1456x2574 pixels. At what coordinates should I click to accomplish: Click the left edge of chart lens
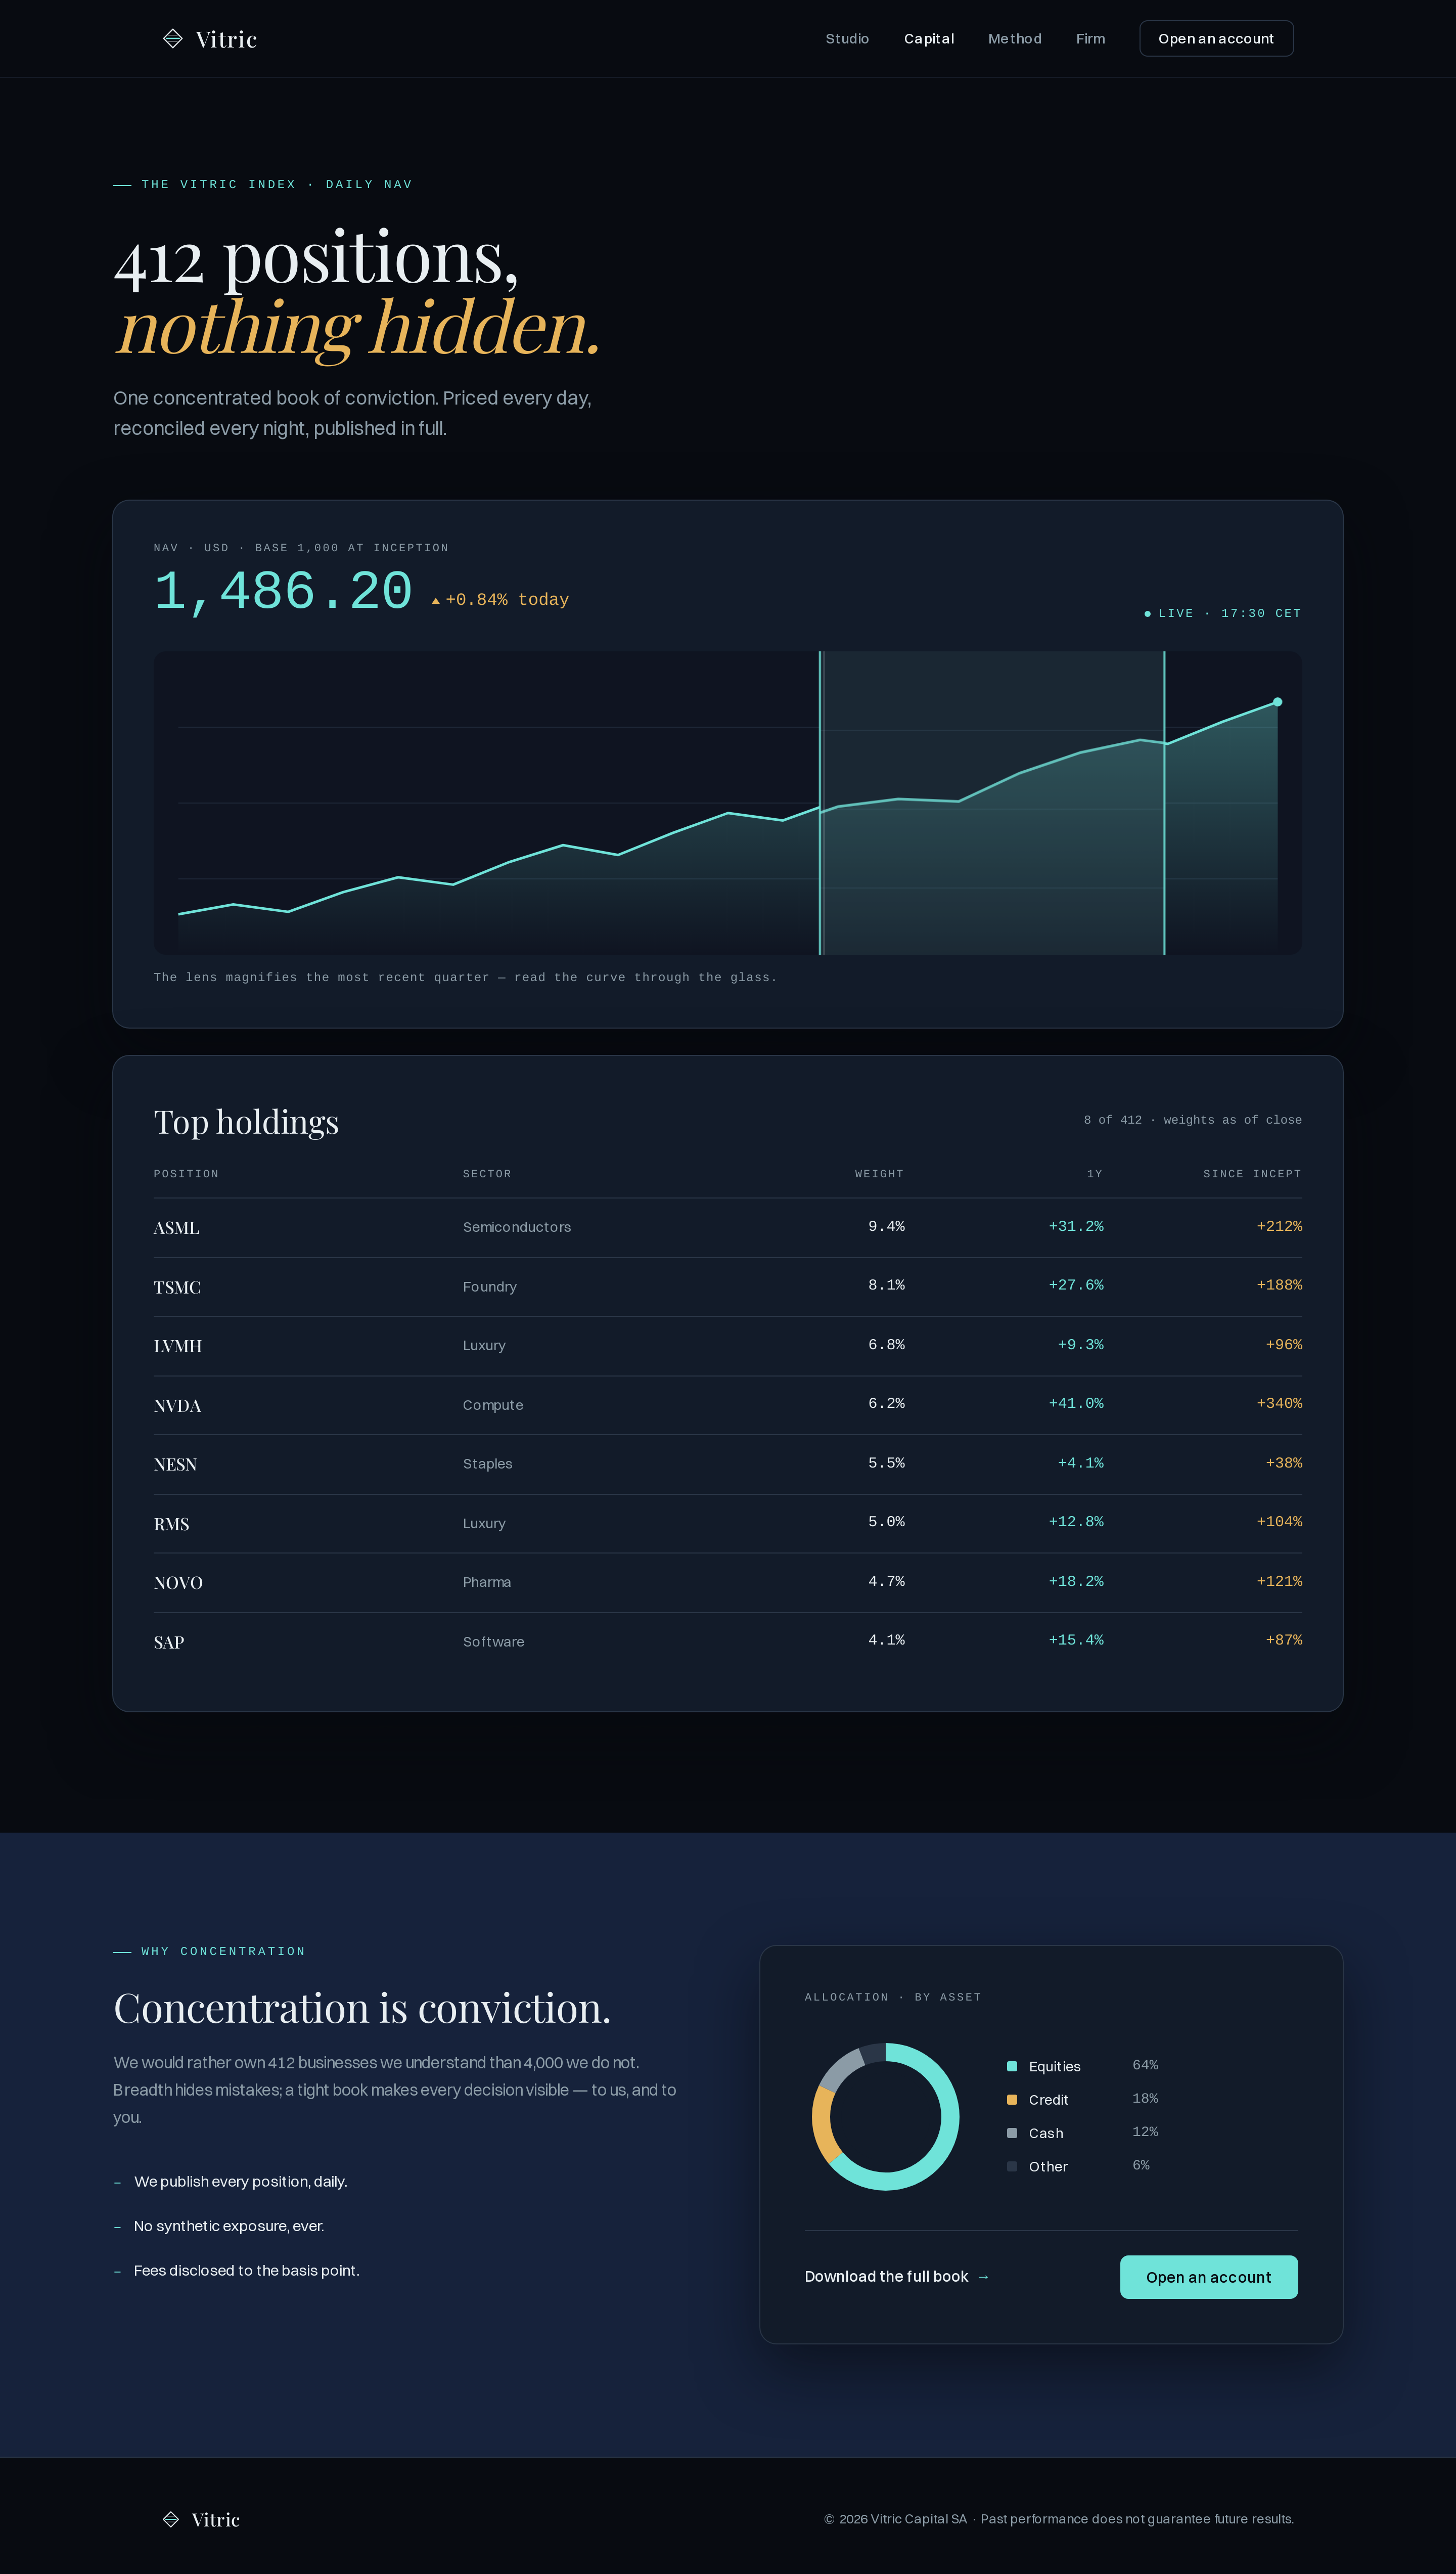821,803
